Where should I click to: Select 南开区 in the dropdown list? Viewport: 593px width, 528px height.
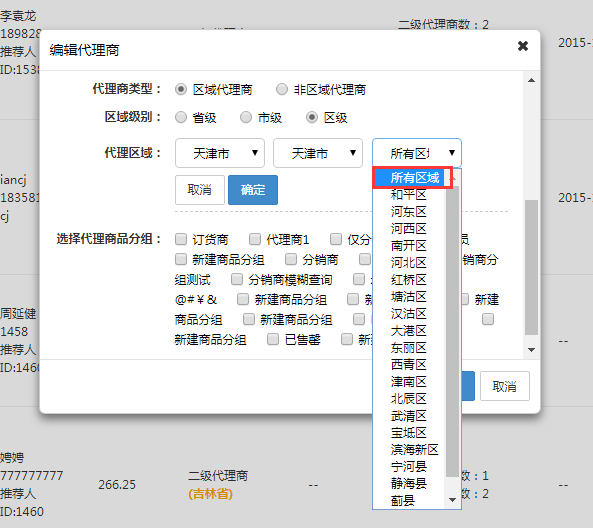point(408,245)
